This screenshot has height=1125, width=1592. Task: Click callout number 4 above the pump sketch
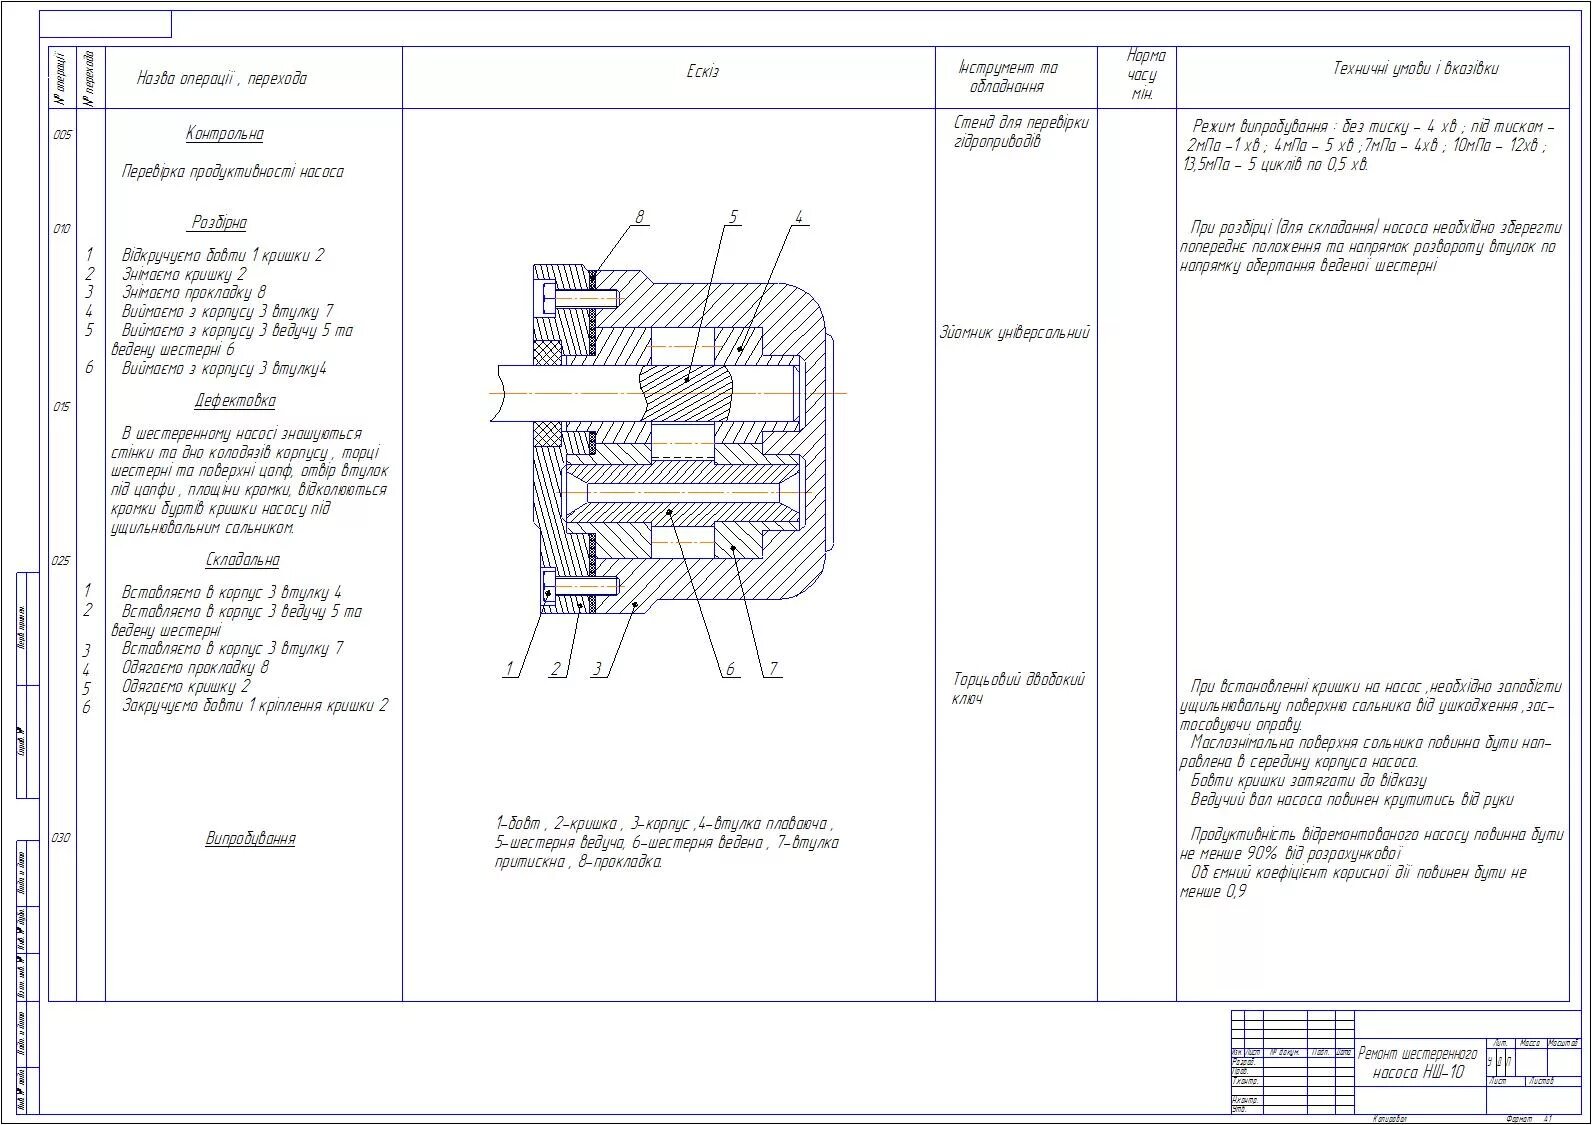[x=799, y=217]
